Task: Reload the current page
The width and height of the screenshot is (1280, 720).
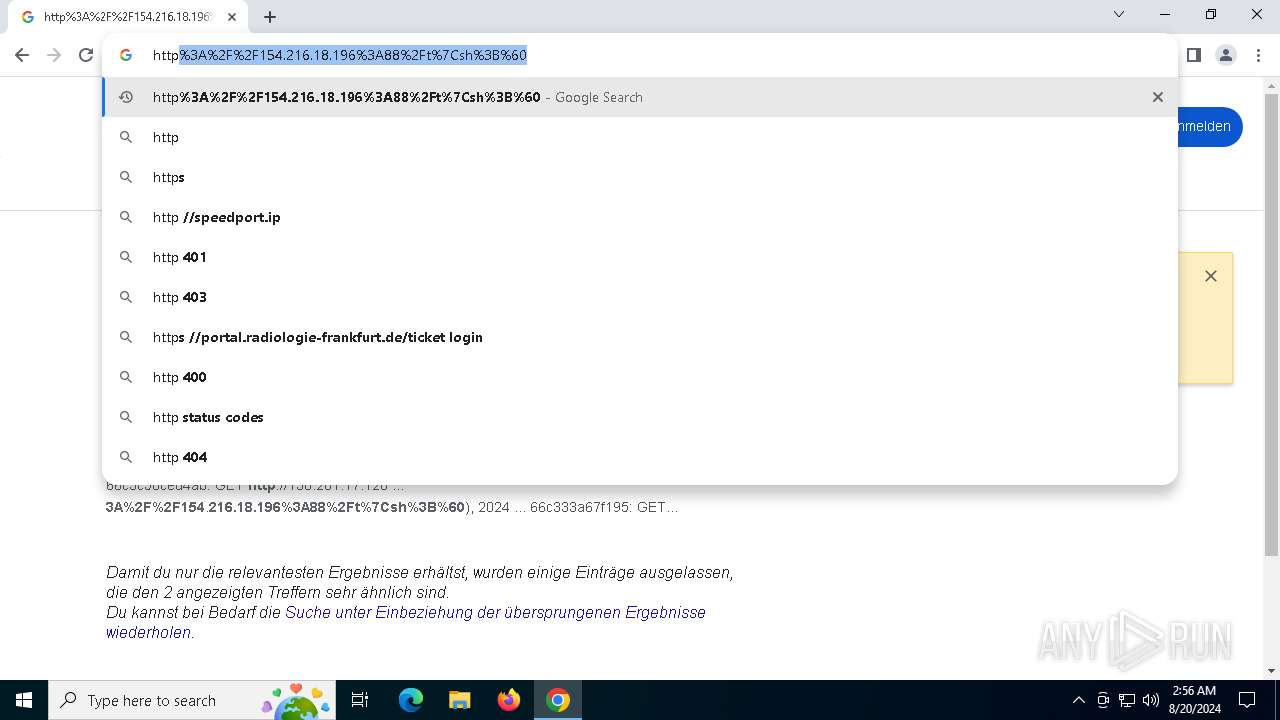Action: [x=86, y=55]
